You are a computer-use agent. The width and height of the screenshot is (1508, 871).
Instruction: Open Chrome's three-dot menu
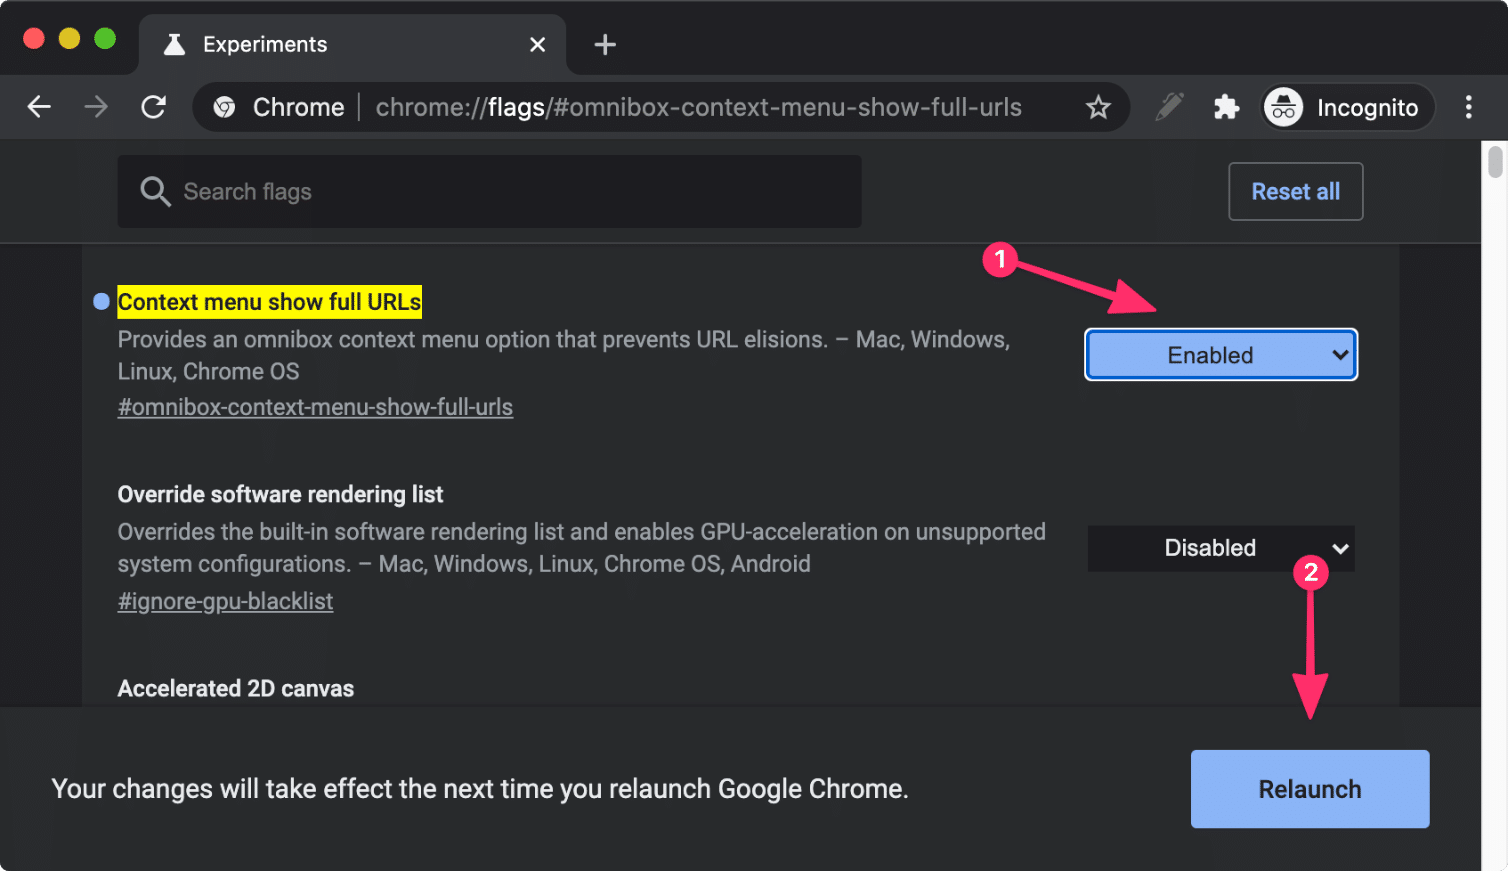click(x=1468, y=107)
